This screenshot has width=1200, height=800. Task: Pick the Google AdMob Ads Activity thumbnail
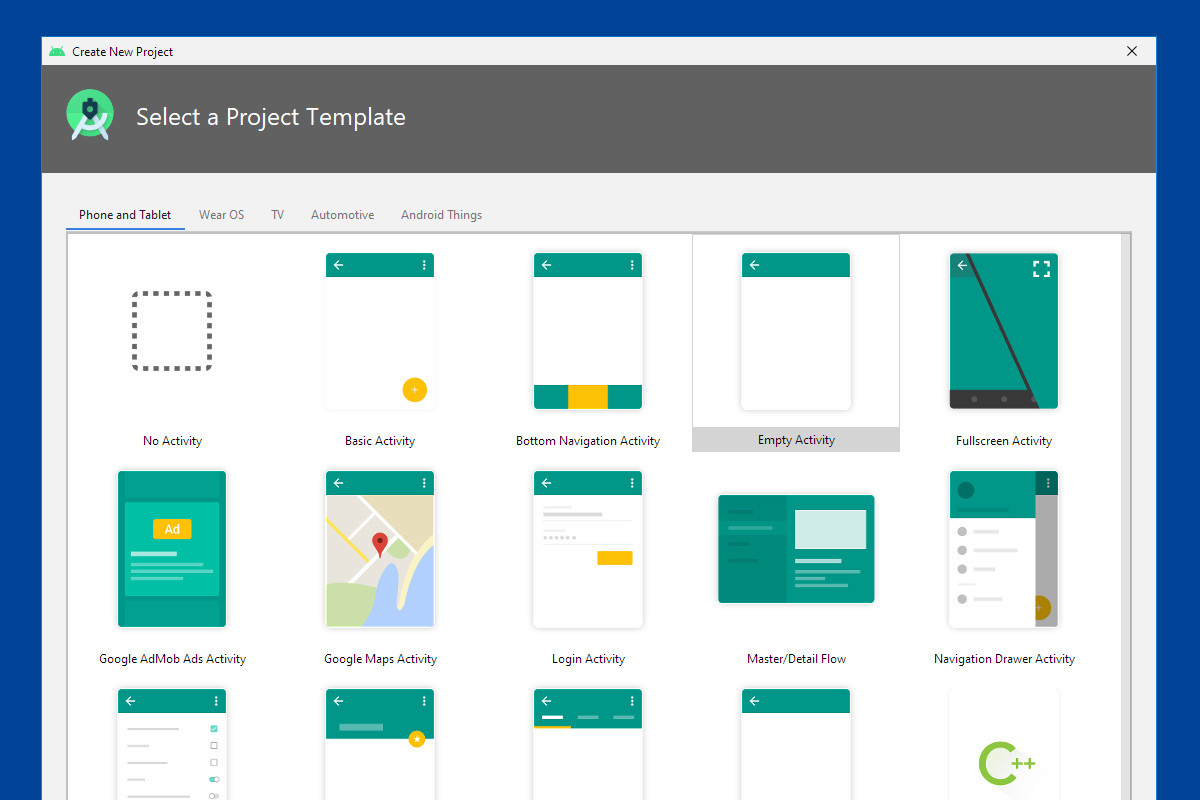click(172, 549)
